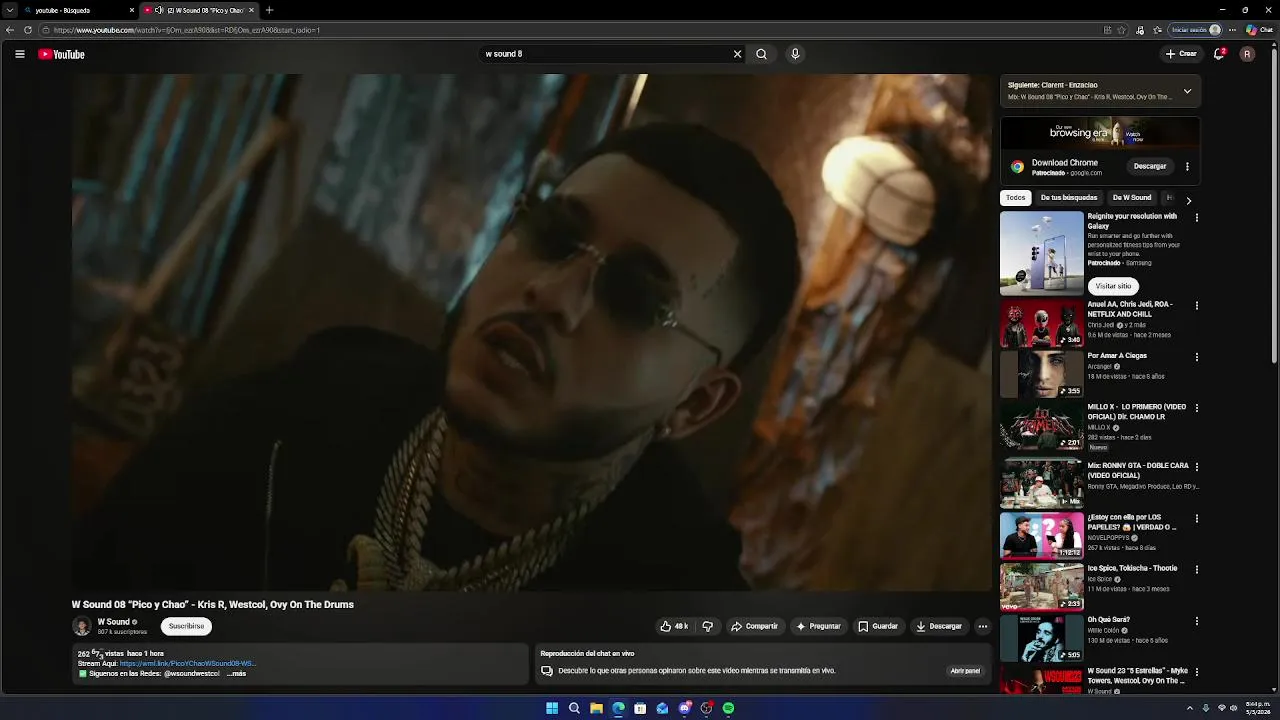Switch to youtube - Búsqueda browser tab
Image resolution: width=1280 pixels, height=720 pixels.
[78, 10]
